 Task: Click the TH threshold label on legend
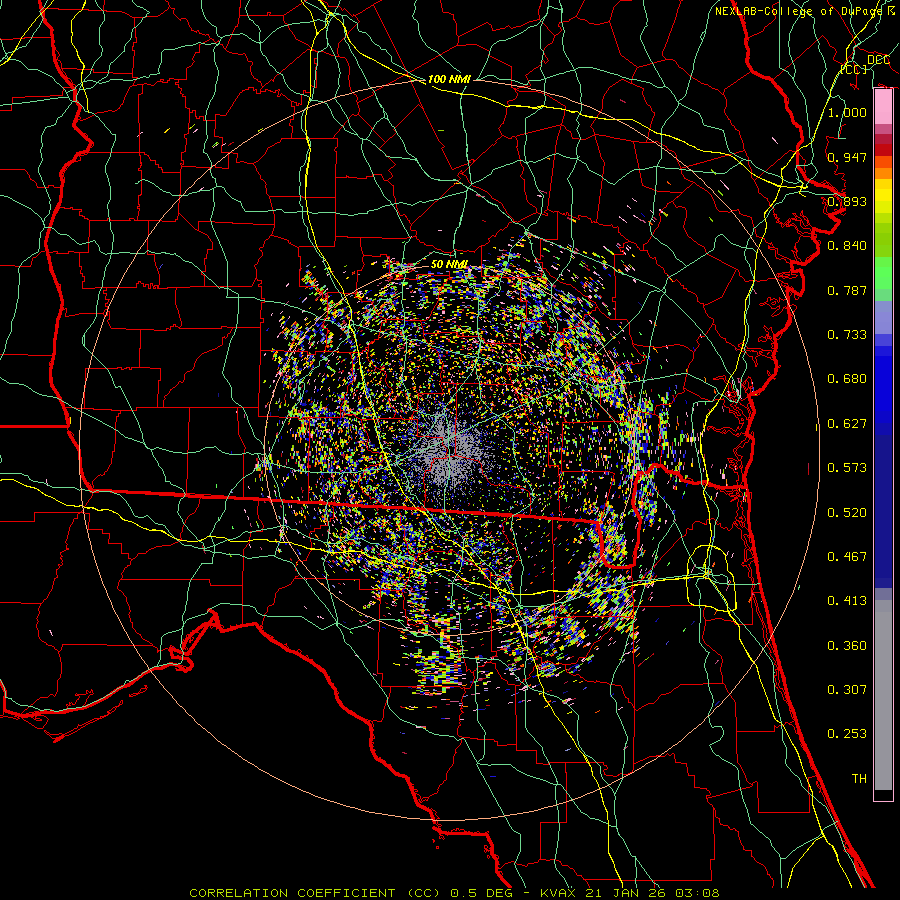pyautogui.click(x=858, y=778)
